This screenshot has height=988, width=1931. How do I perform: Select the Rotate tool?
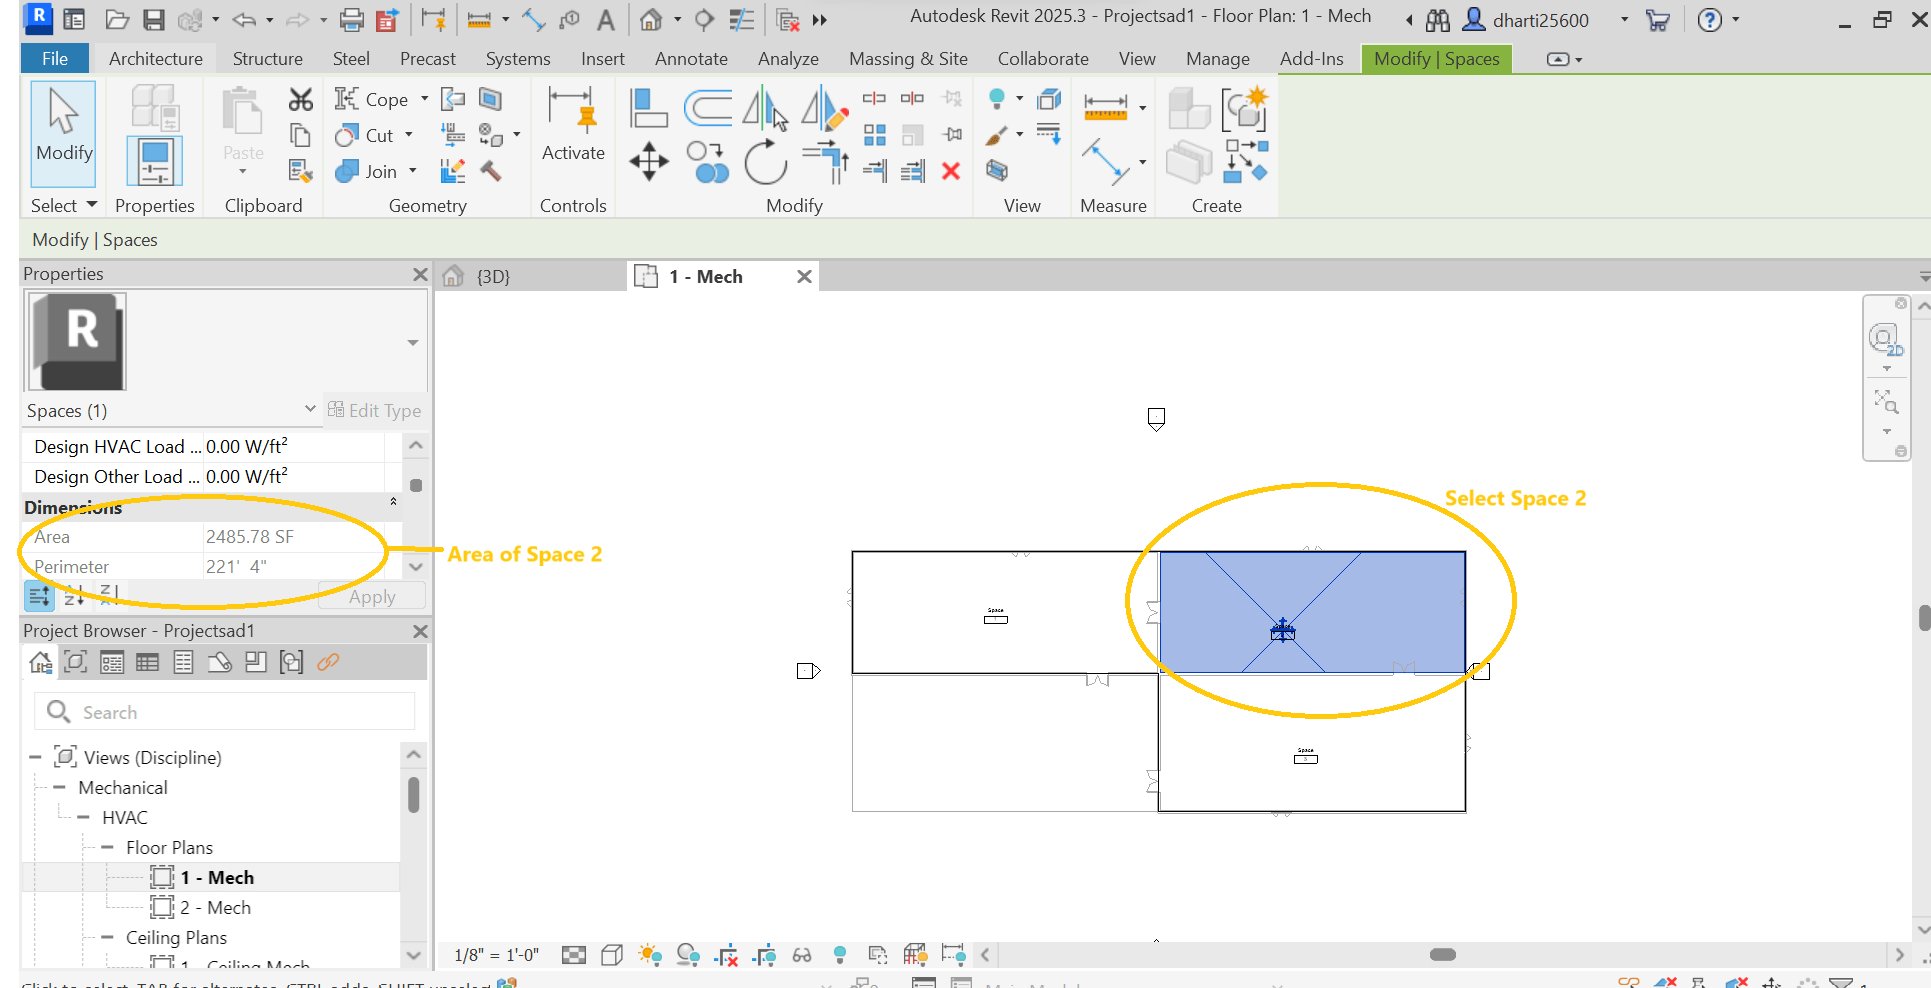(x=765, y=162)
